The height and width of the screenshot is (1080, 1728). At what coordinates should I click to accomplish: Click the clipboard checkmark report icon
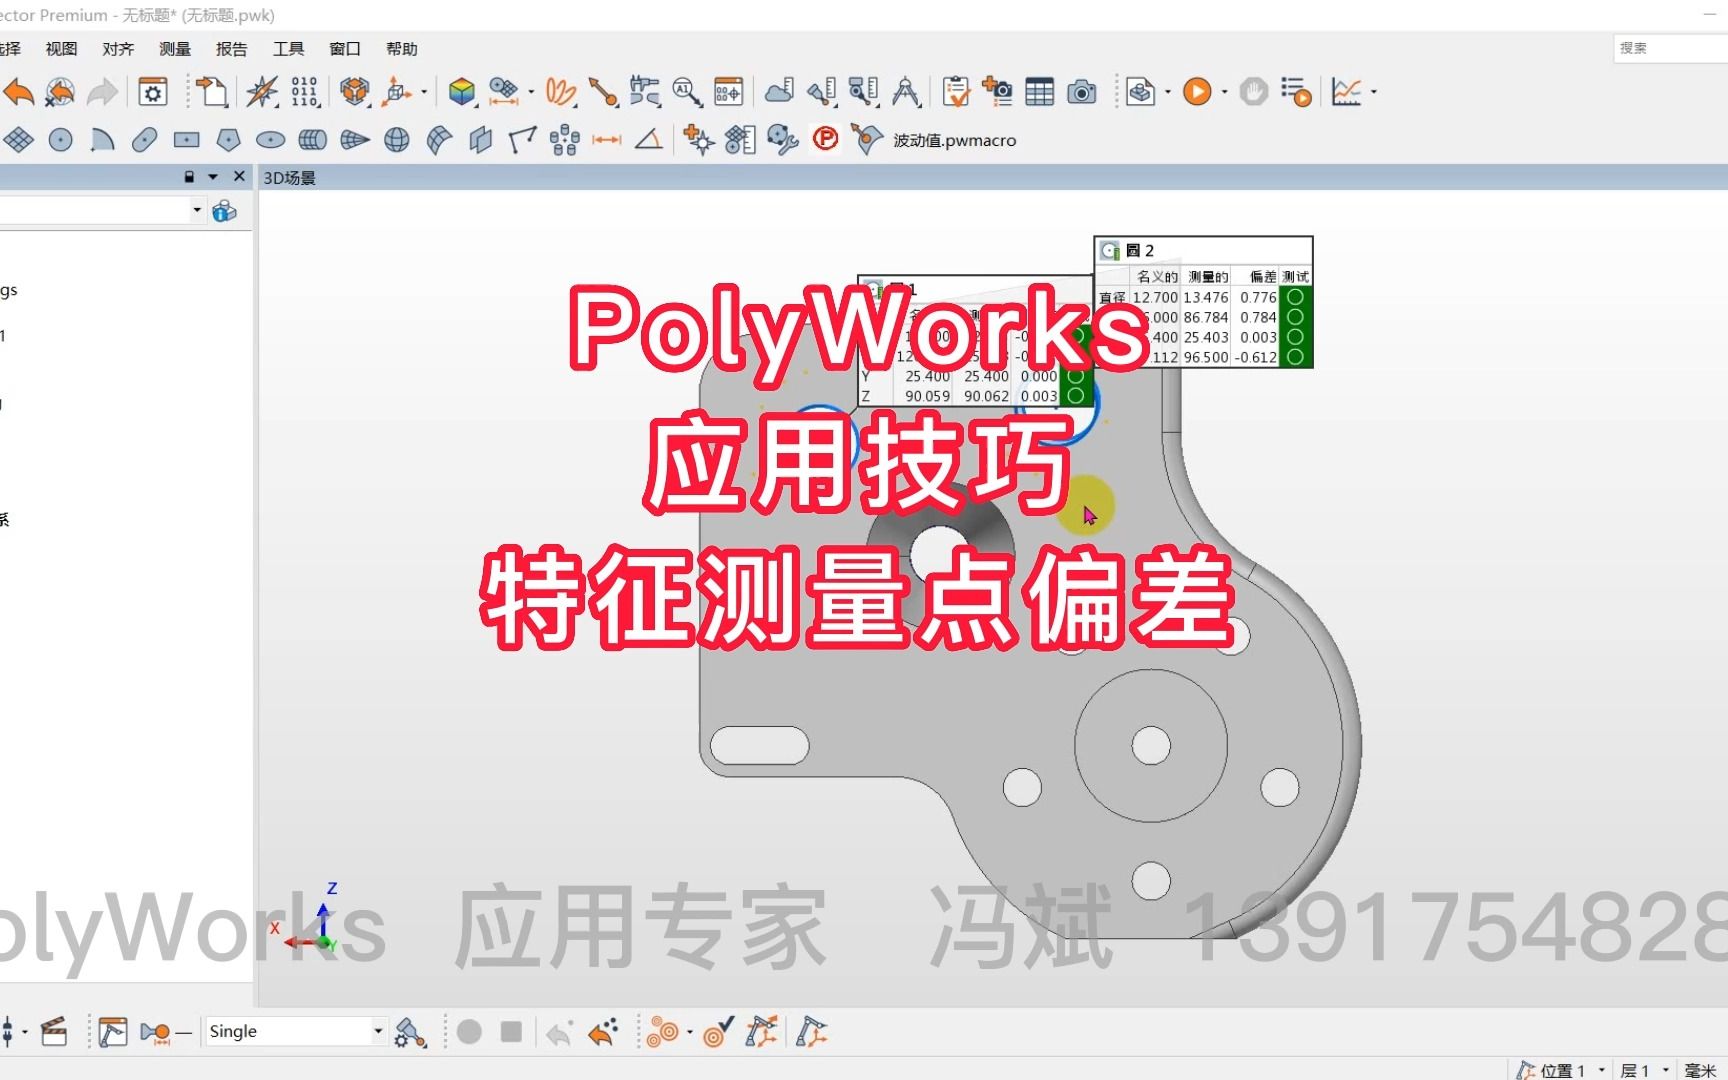(x=956, y=92)
